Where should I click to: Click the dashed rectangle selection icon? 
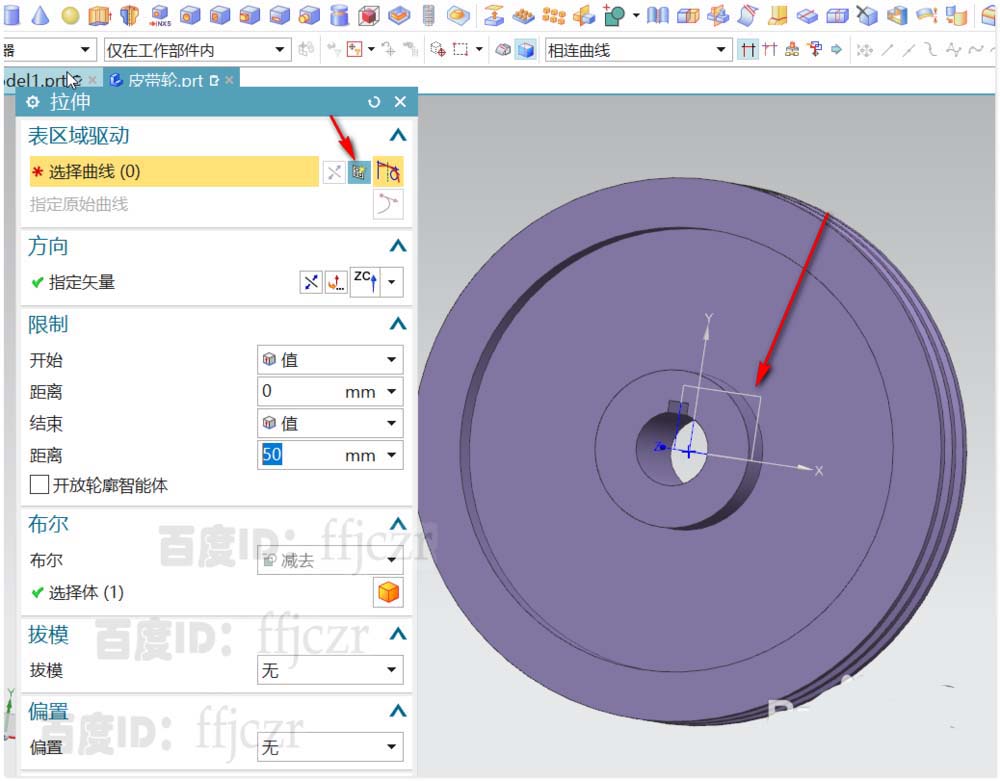click(460, 49)
